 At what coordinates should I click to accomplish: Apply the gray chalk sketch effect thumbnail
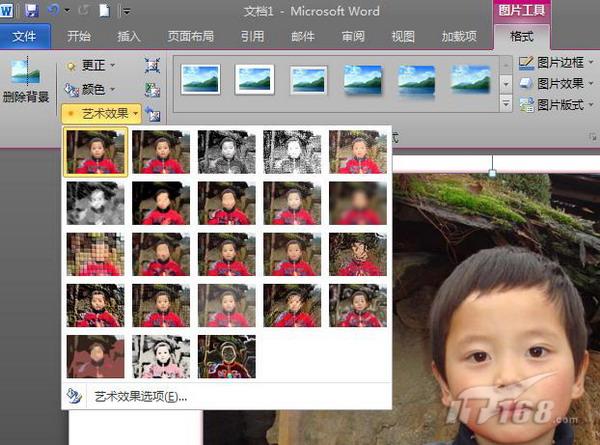point(96,203)
